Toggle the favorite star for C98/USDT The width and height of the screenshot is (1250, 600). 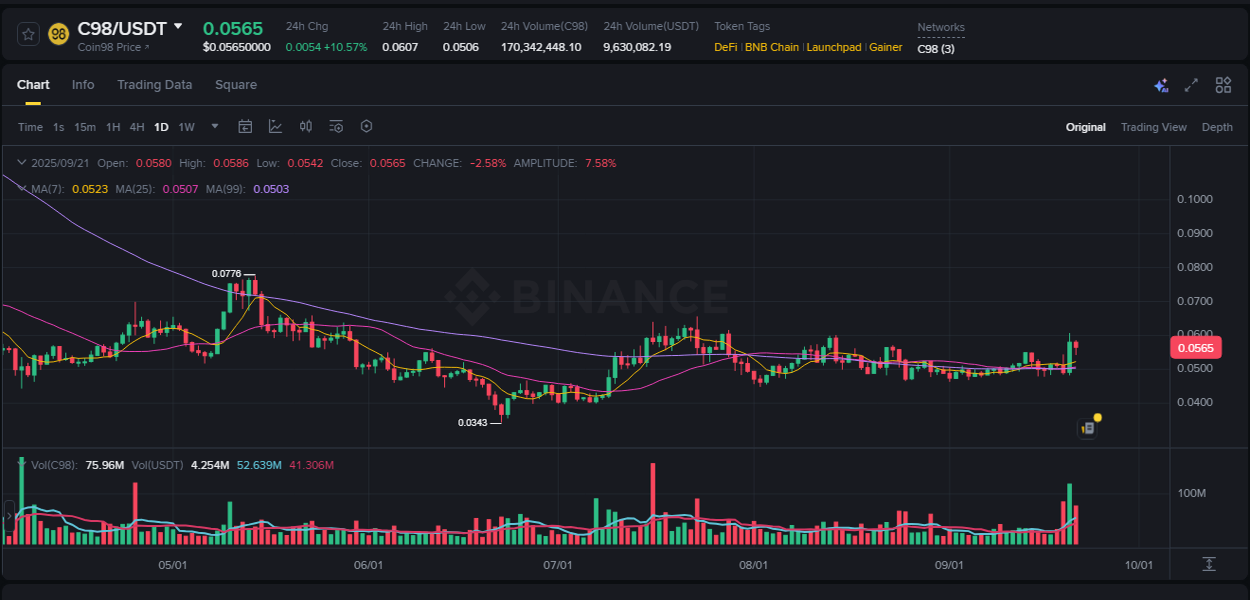27,33
